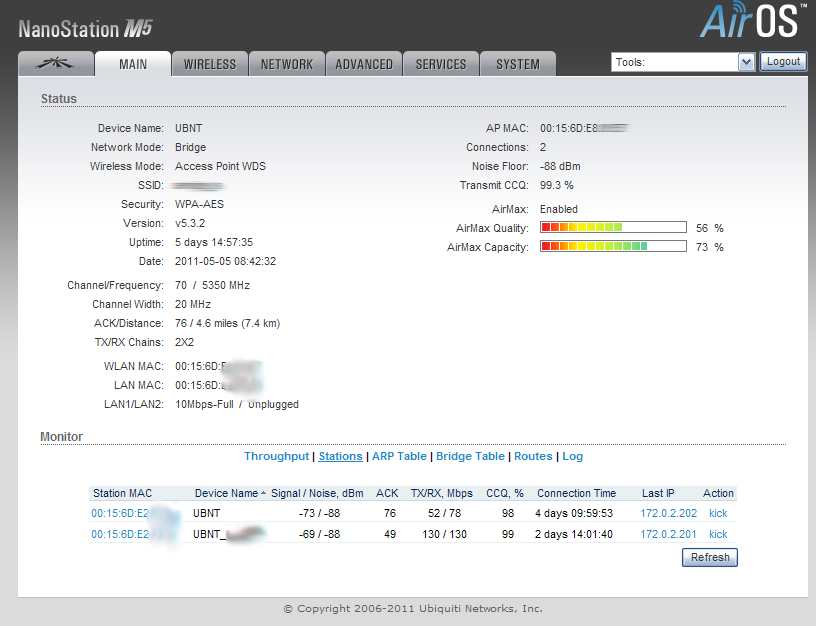Open the Ubiquiti logo tab
816x626 pixels.
pos(56,64)
